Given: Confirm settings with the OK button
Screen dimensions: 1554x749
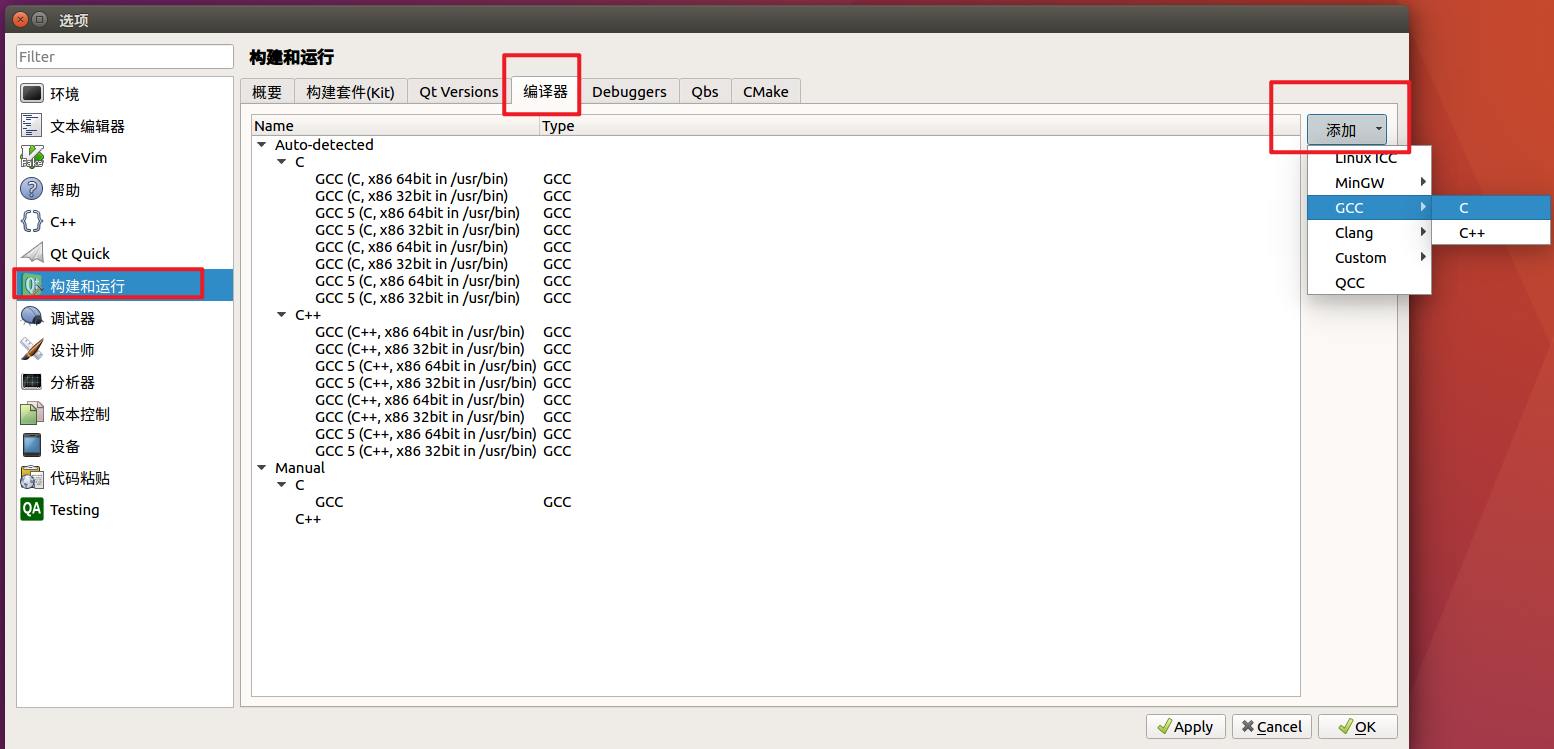Looking at the screenshot, I should pos(1357,726).
